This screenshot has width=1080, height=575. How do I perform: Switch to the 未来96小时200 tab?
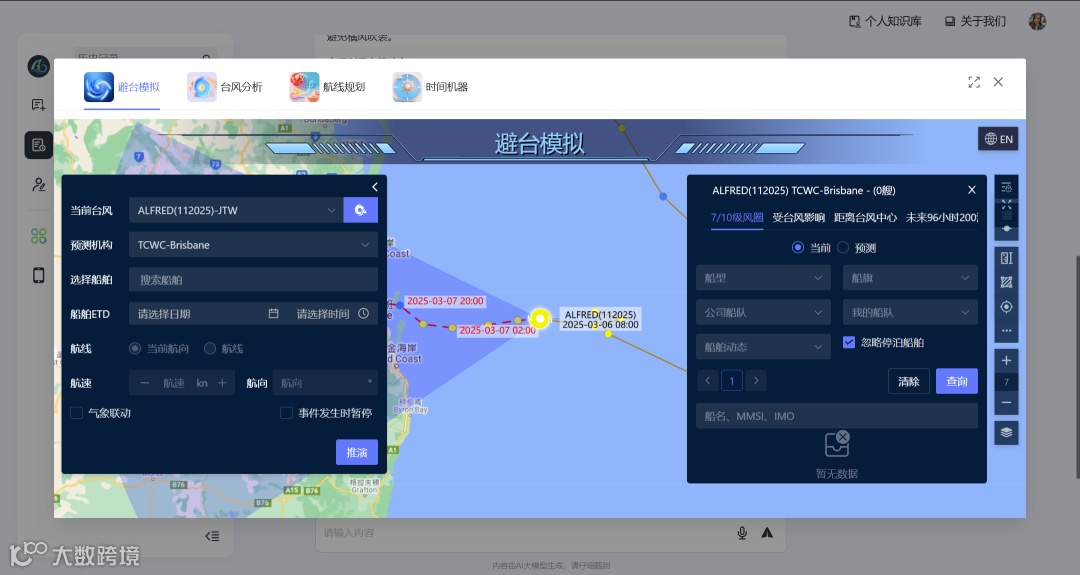pos(942,217)
